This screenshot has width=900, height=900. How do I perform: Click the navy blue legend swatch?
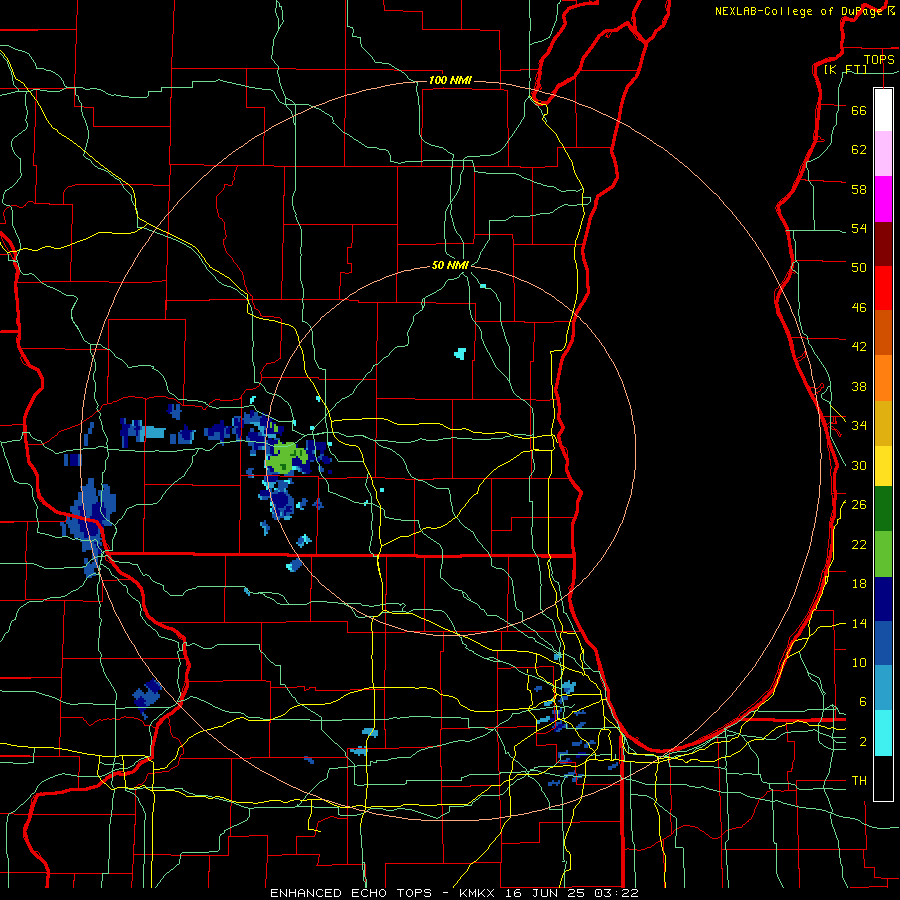[883, 599]
